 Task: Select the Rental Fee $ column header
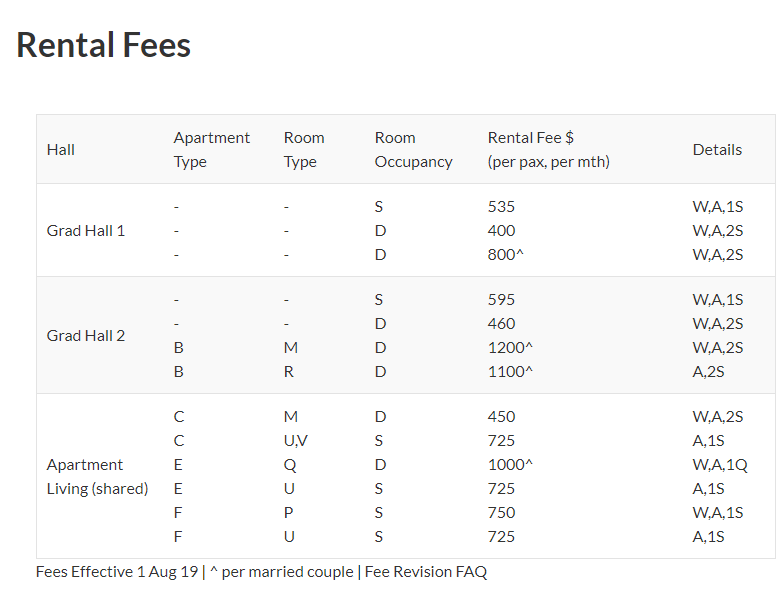pos(548,150)
